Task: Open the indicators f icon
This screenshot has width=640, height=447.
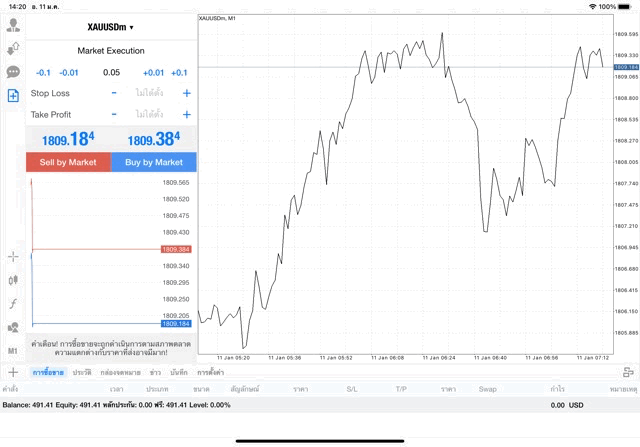Action: coord(13,304)
